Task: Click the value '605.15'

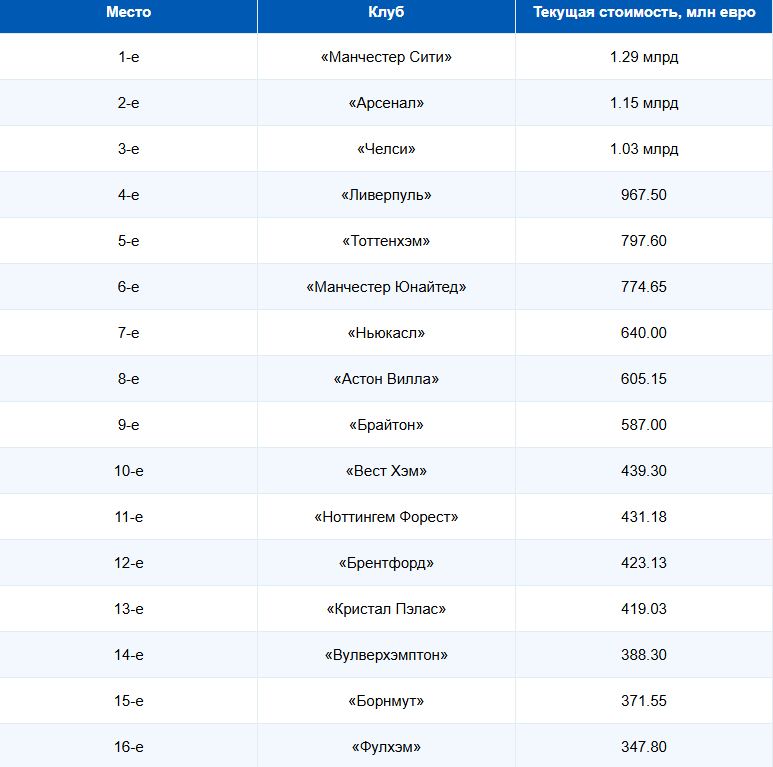Action: (x=643, y=379)
